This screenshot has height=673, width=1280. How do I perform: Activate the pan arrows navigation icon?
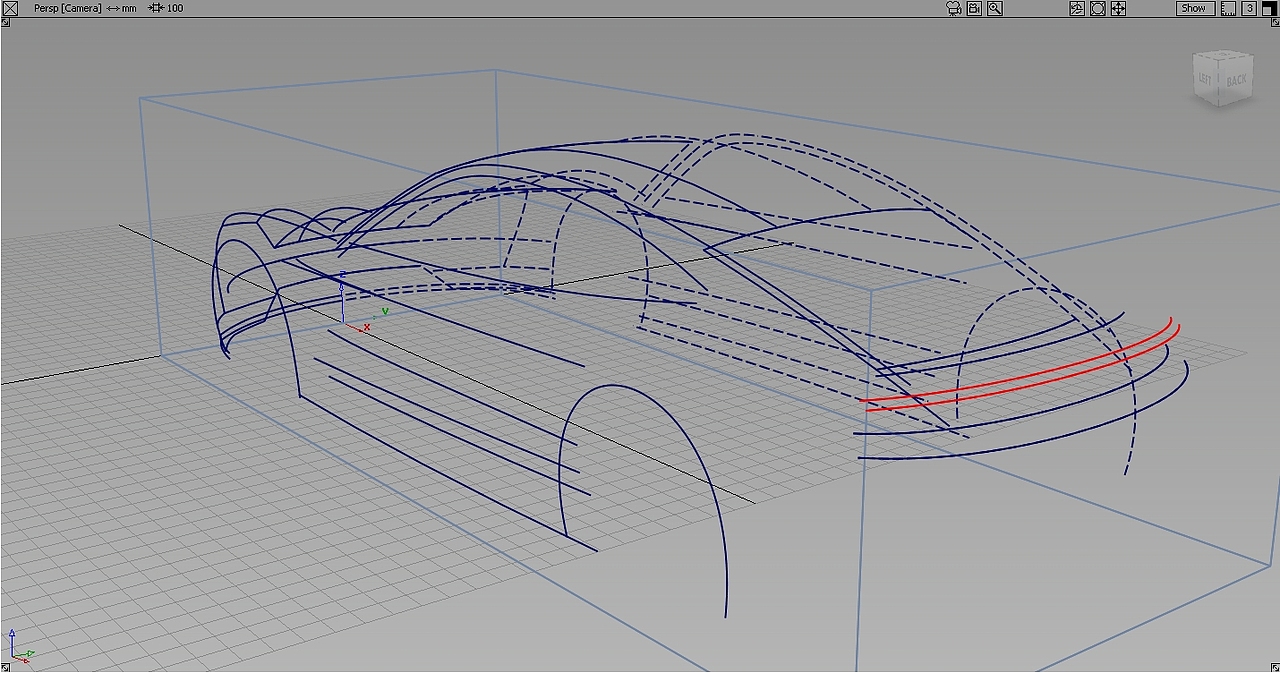(1118, 8)
